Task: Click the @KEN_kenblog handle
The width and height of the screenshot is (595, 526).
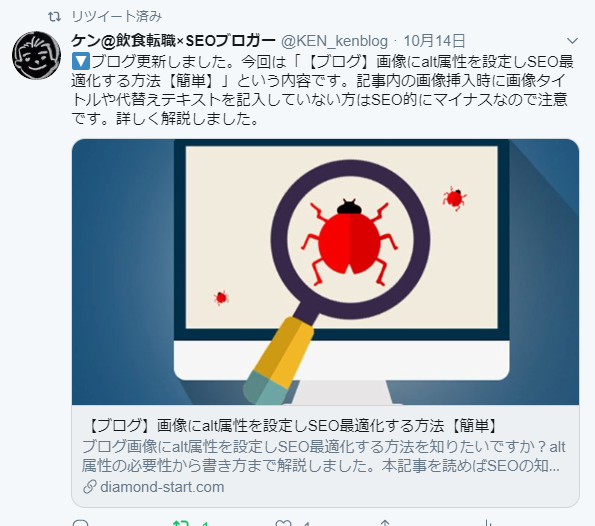Action: (x=334, y=41)
